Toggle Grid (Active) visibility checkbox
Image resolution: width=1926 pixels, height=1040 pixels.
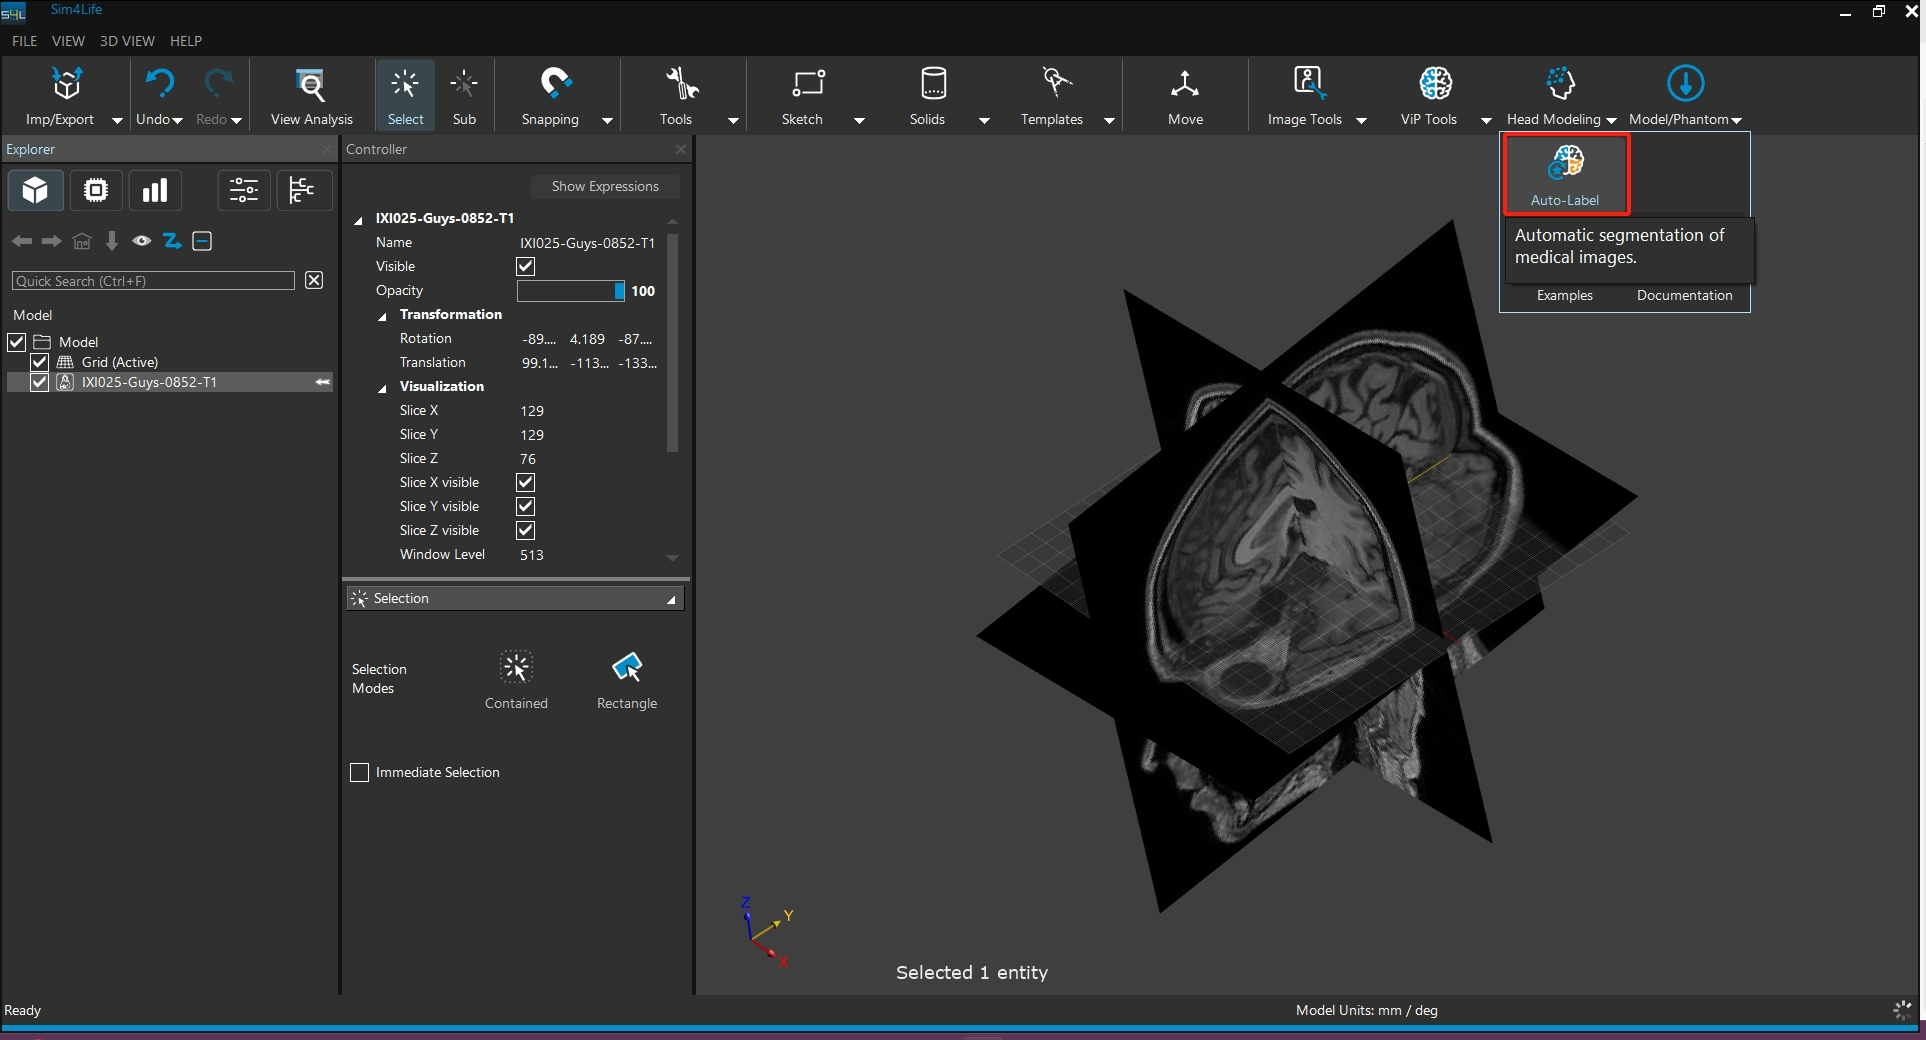pyautogui.click(x=40, y=362)
